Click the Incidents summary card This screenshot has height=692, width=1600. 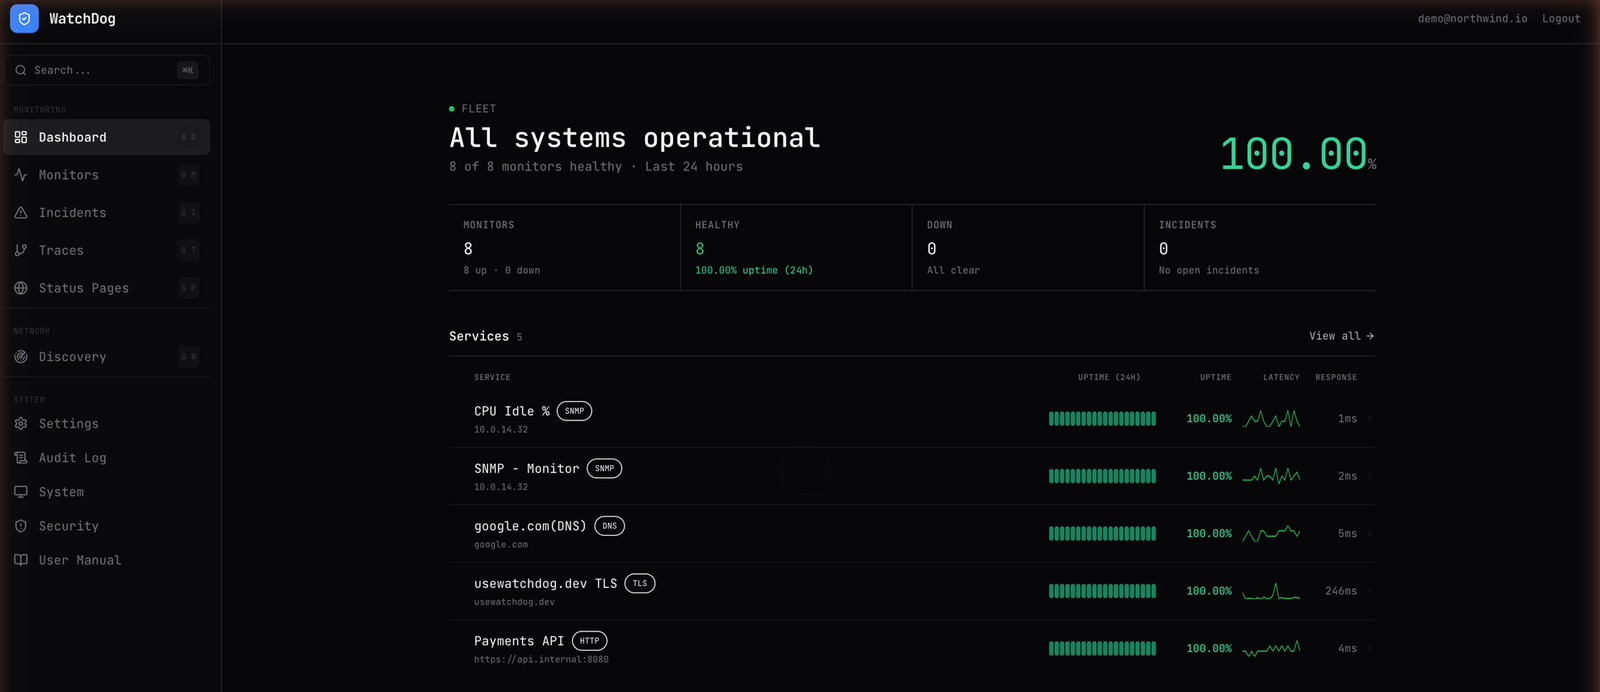coord(1260,248)
